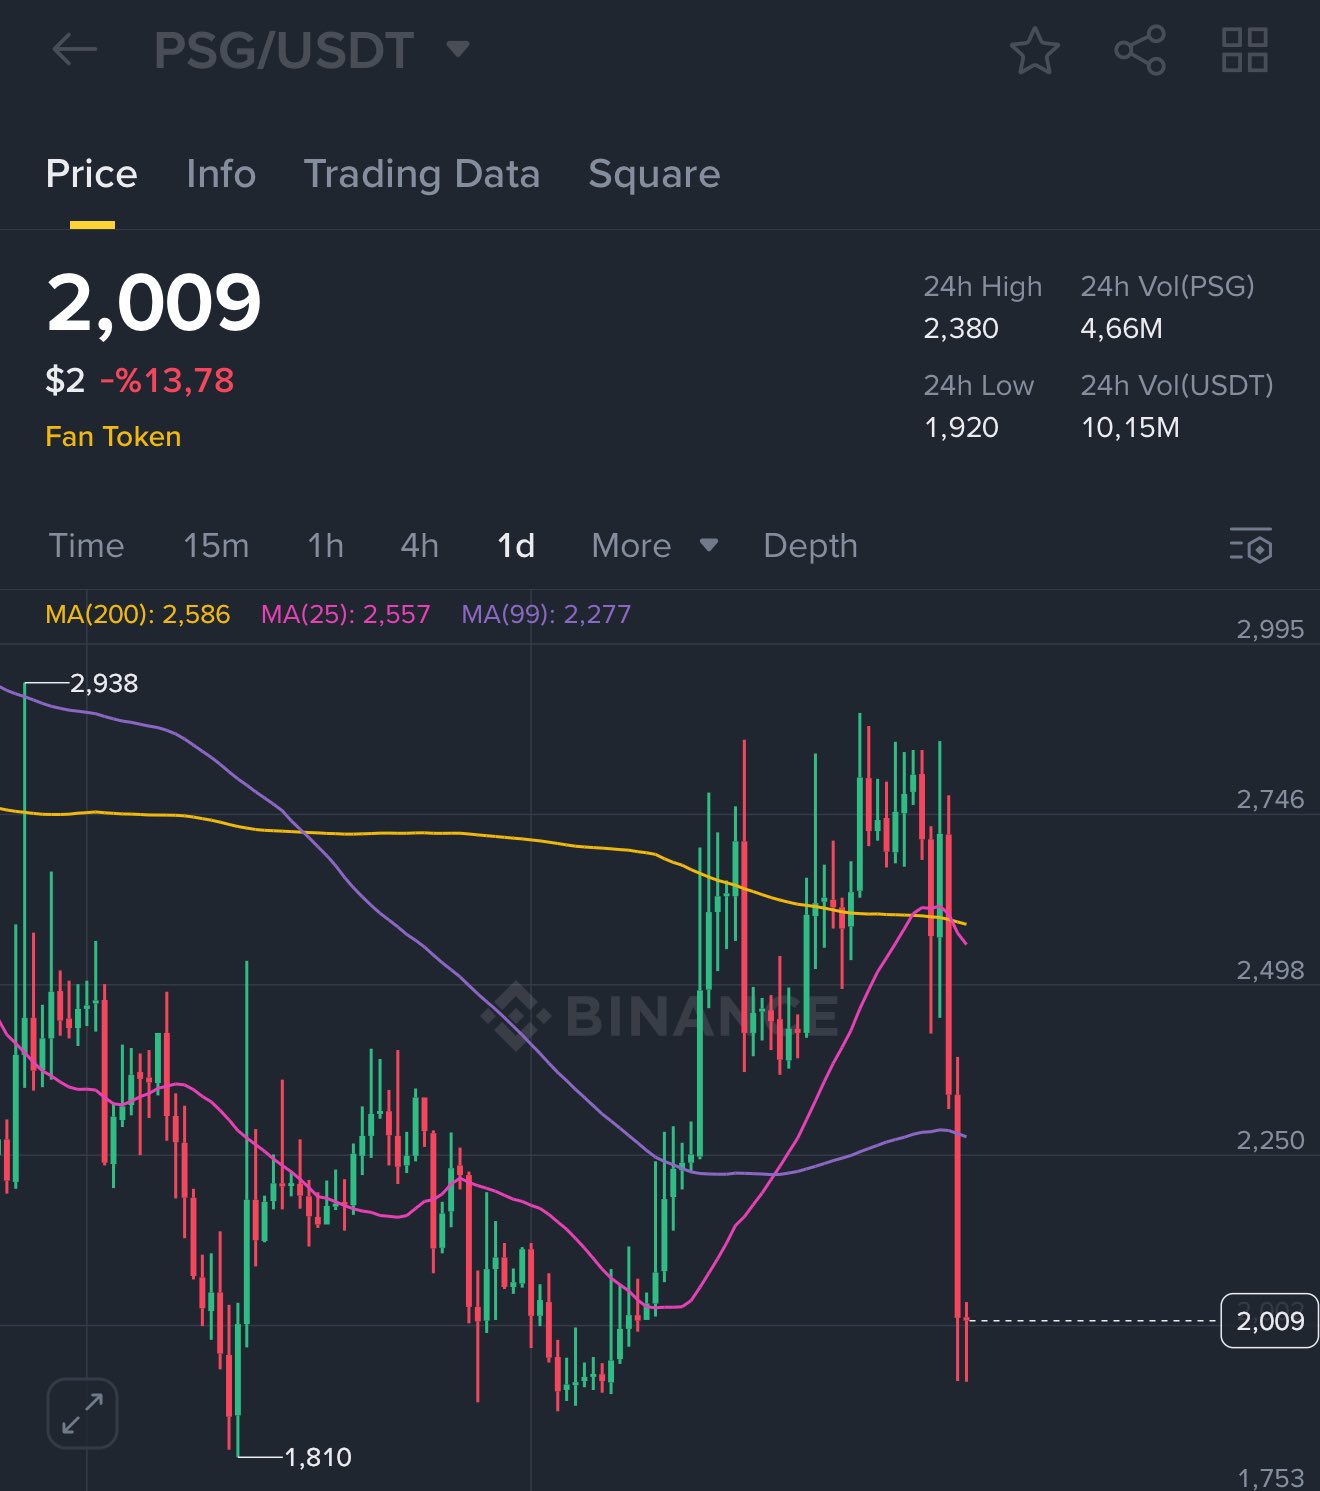Screen dimensions: 1320x1491
Task: Open chart indicator settings icon
Action: (1250, 545)
